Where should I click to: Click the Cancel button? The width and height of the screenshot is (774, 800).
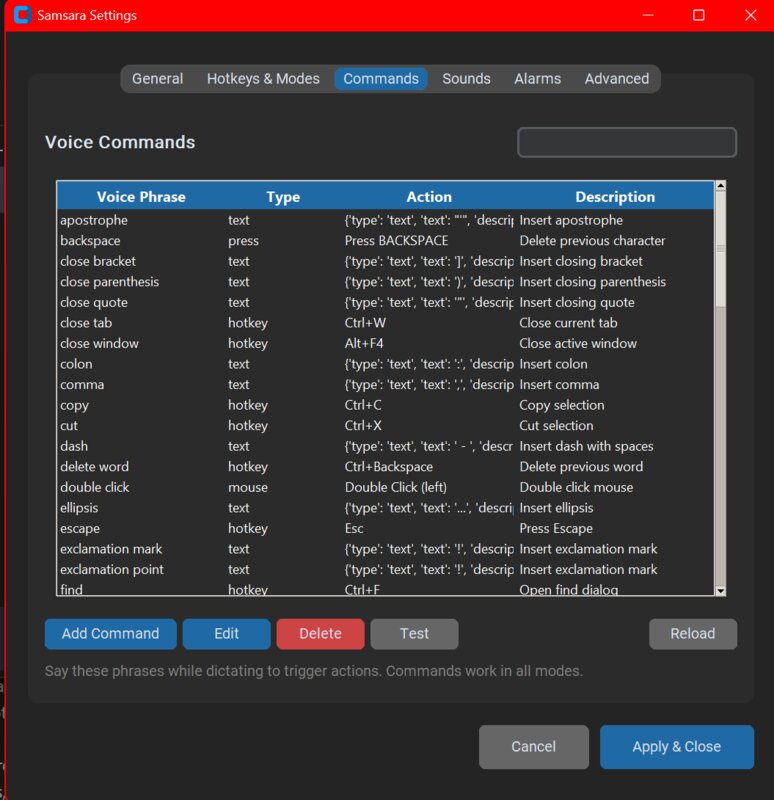coord(533,746)
